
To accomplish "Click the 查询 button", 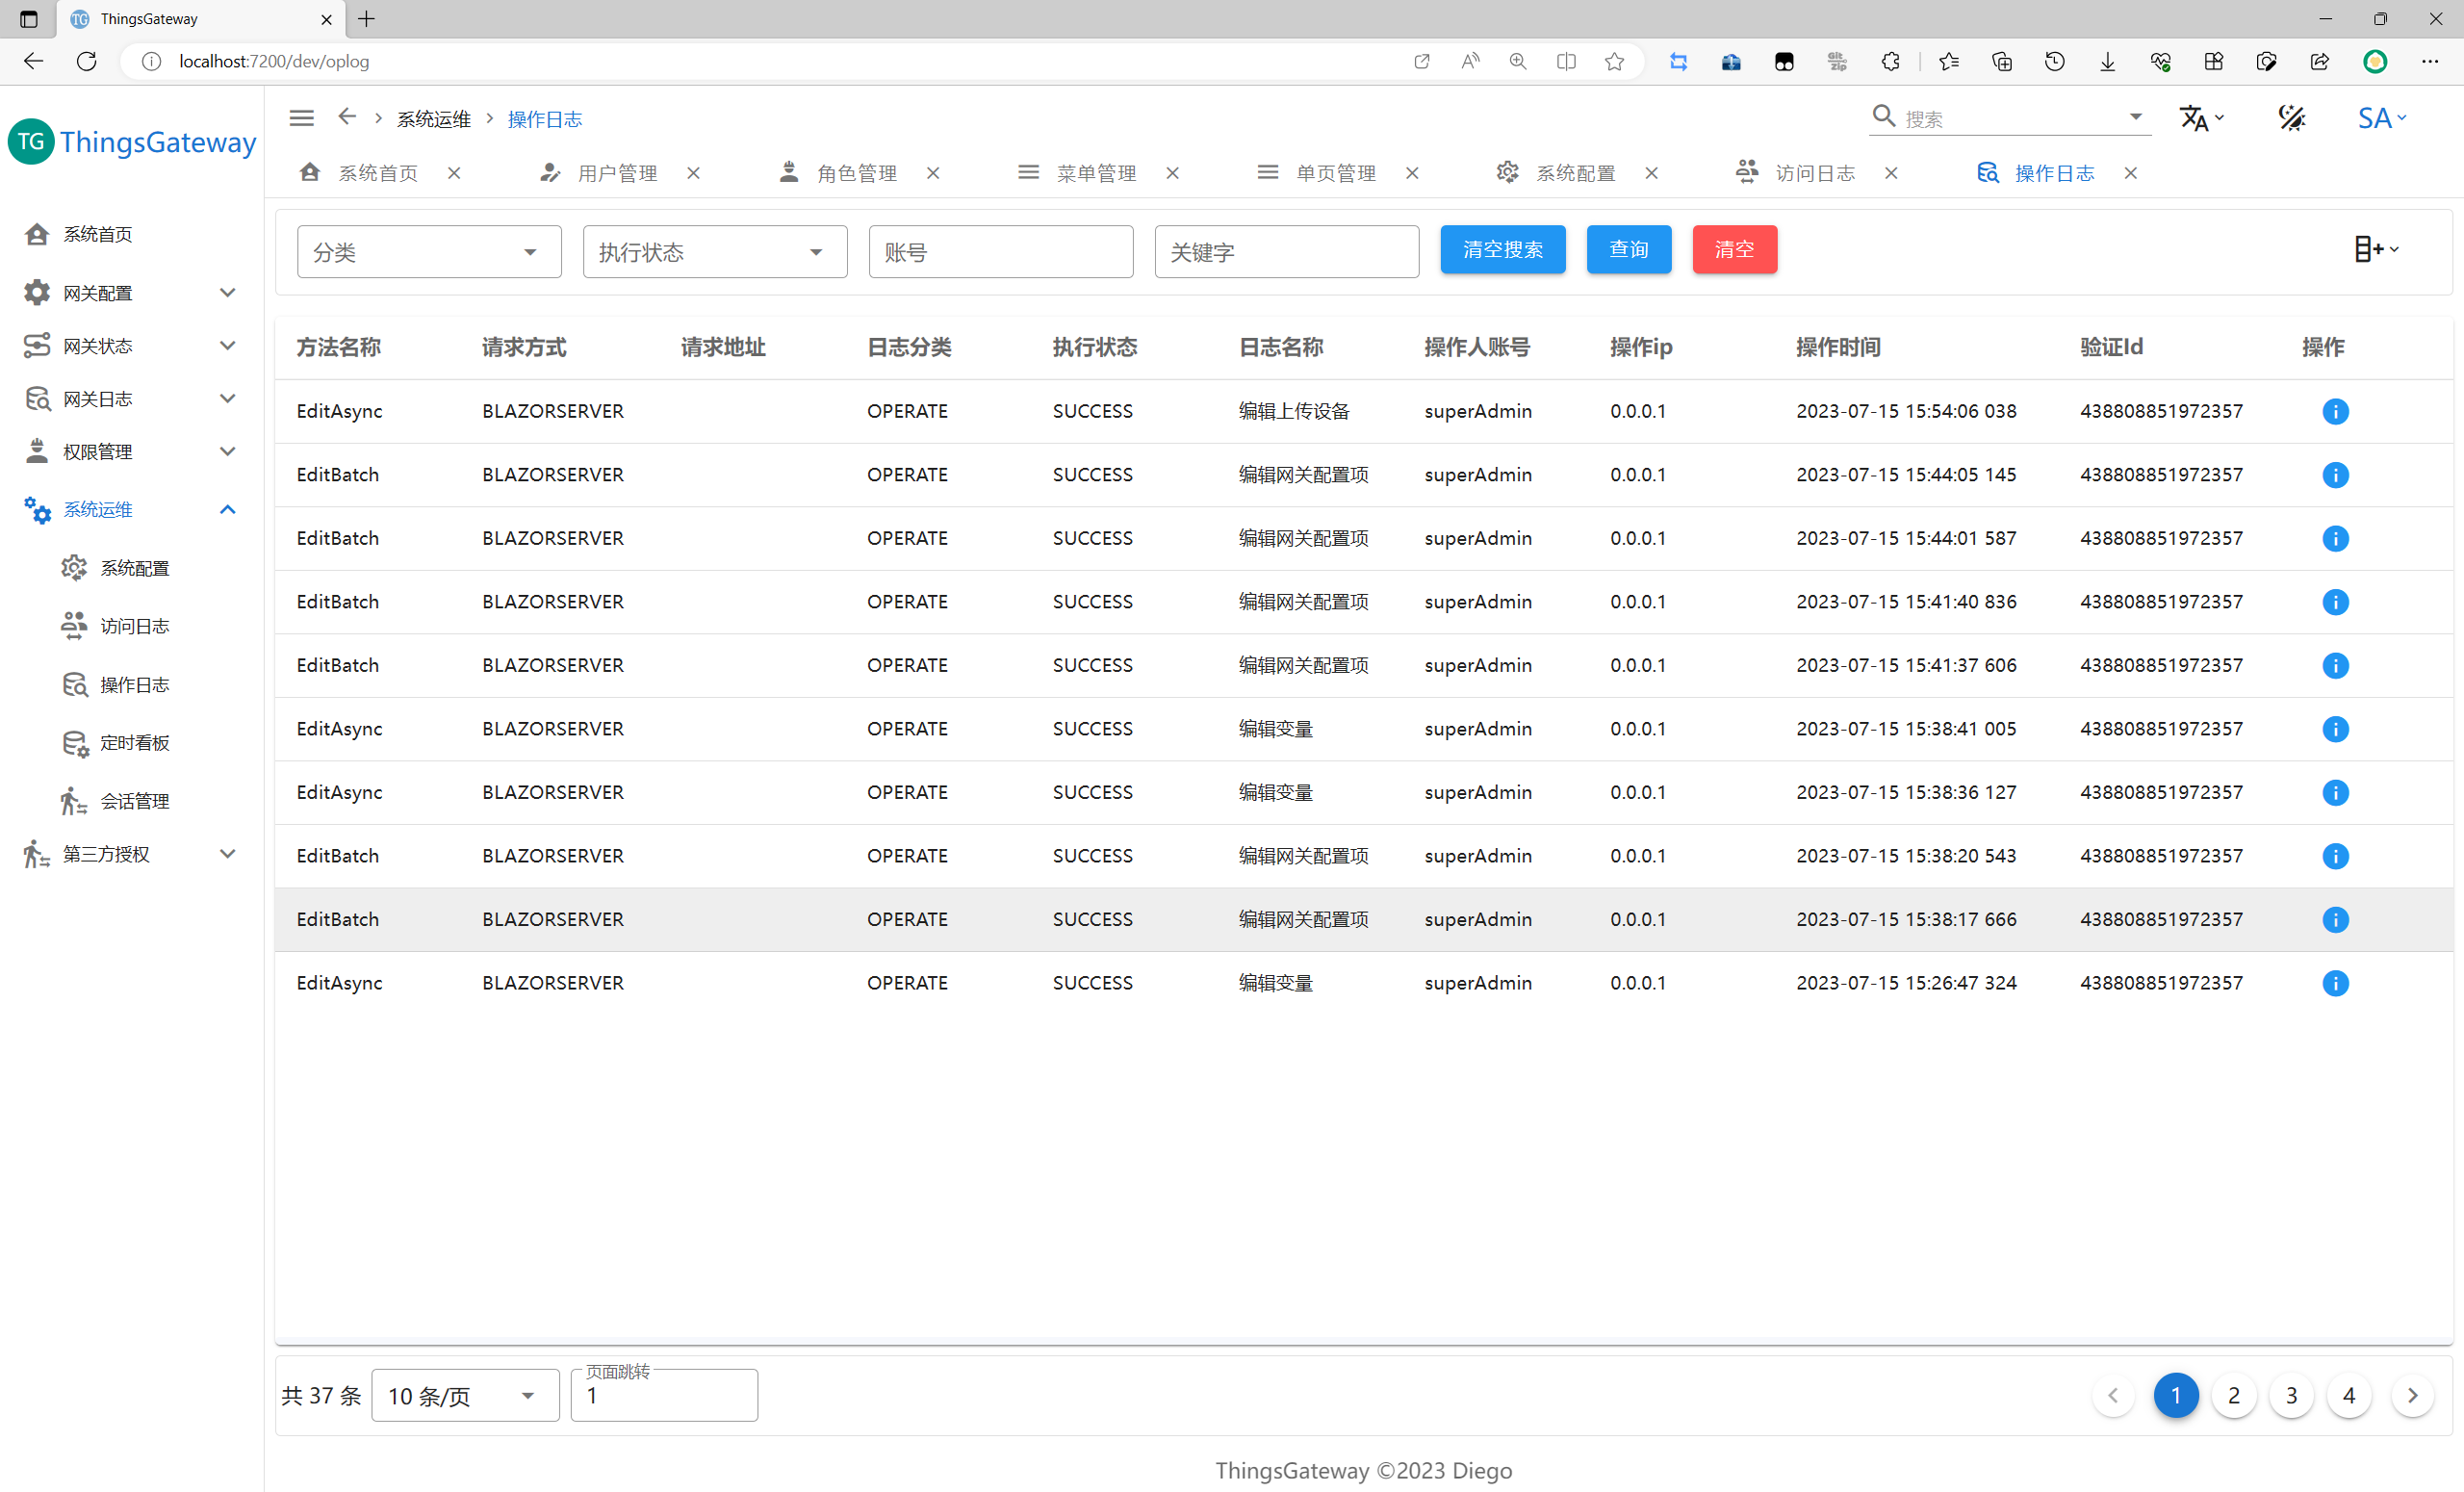I will 1628,249.
